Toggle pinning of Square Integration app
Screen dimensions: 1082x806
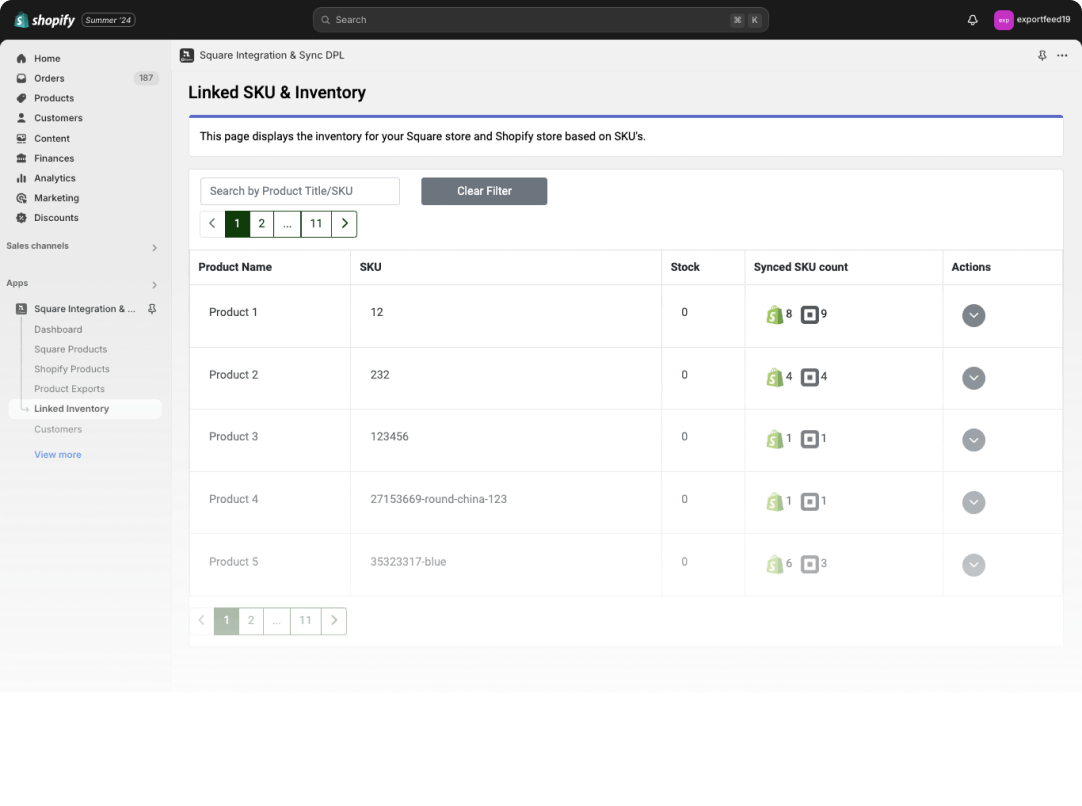(151, 308)
